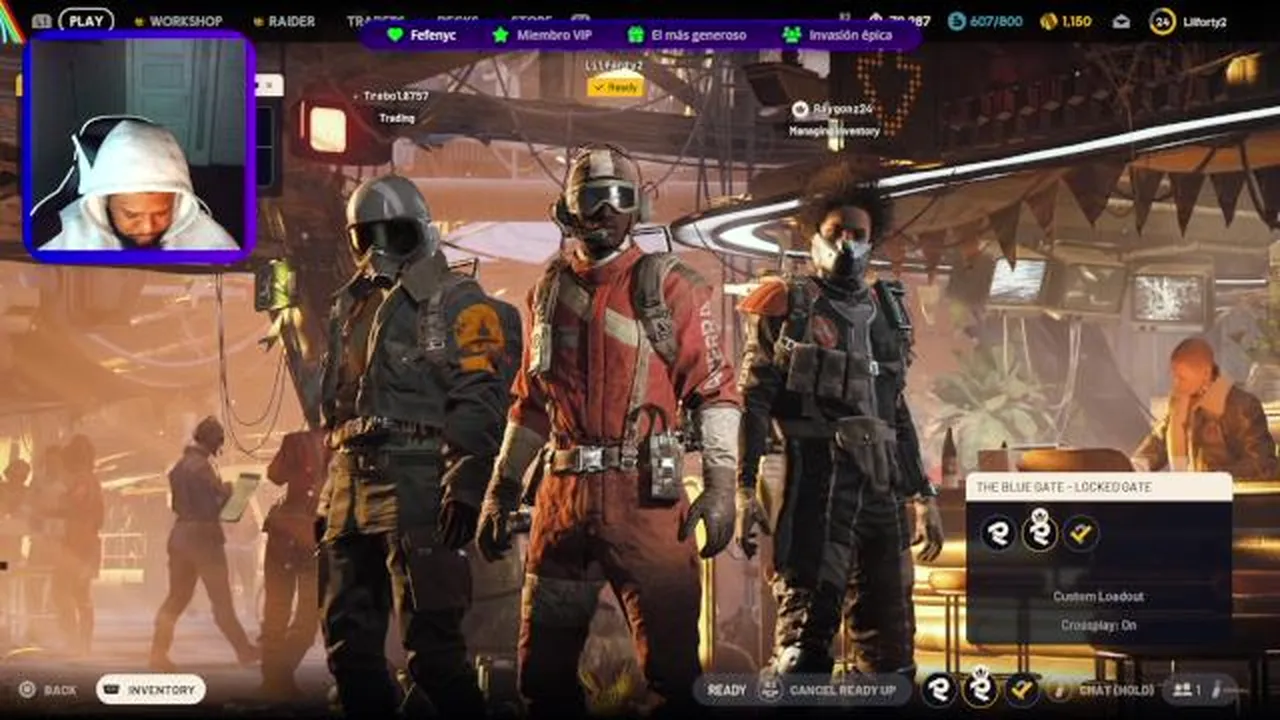Toggle Crossplay: On setting
This screenshot has width=1280, height=720.
1098,625
